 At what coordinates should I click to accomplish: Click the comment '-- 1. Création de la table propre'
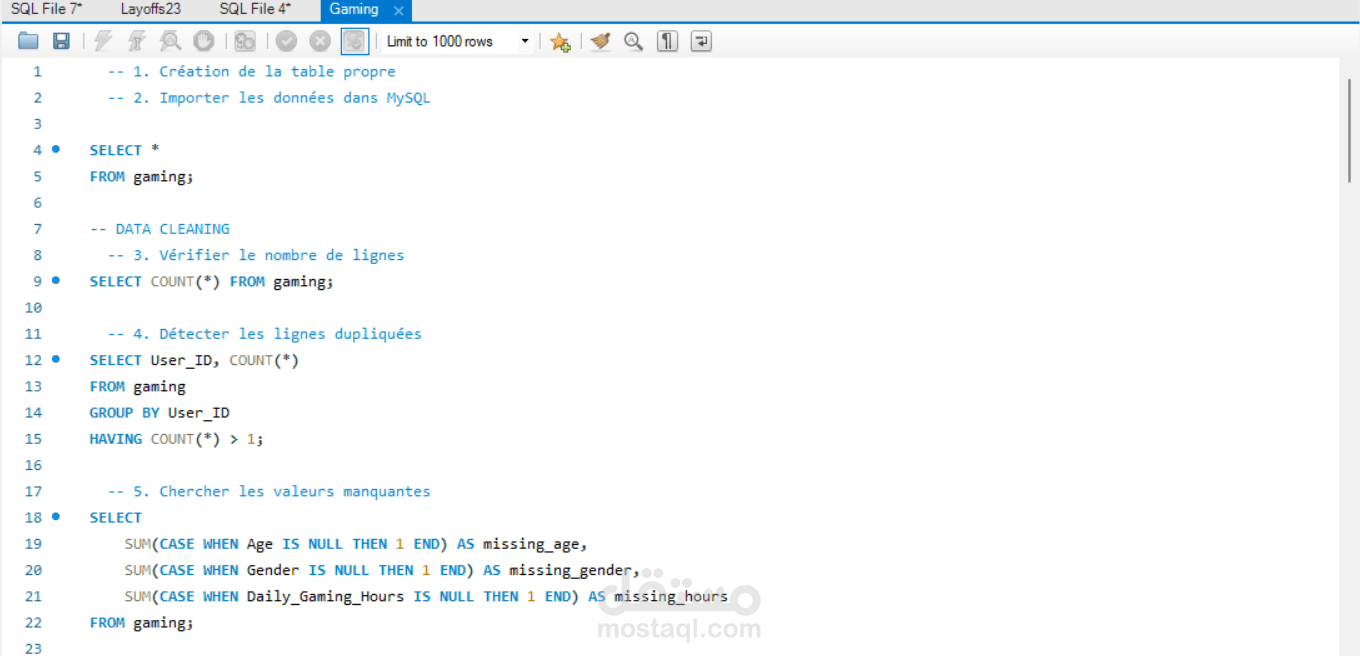(x=252, y=72)
